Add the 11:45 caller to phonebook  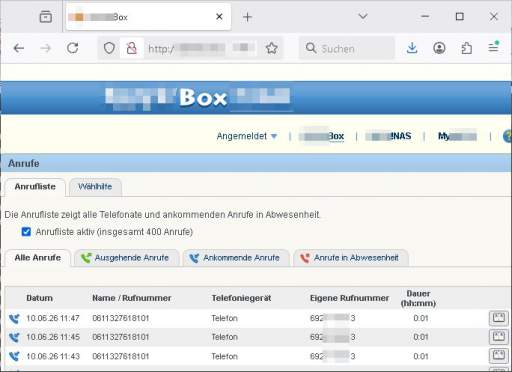click(498, 337)
